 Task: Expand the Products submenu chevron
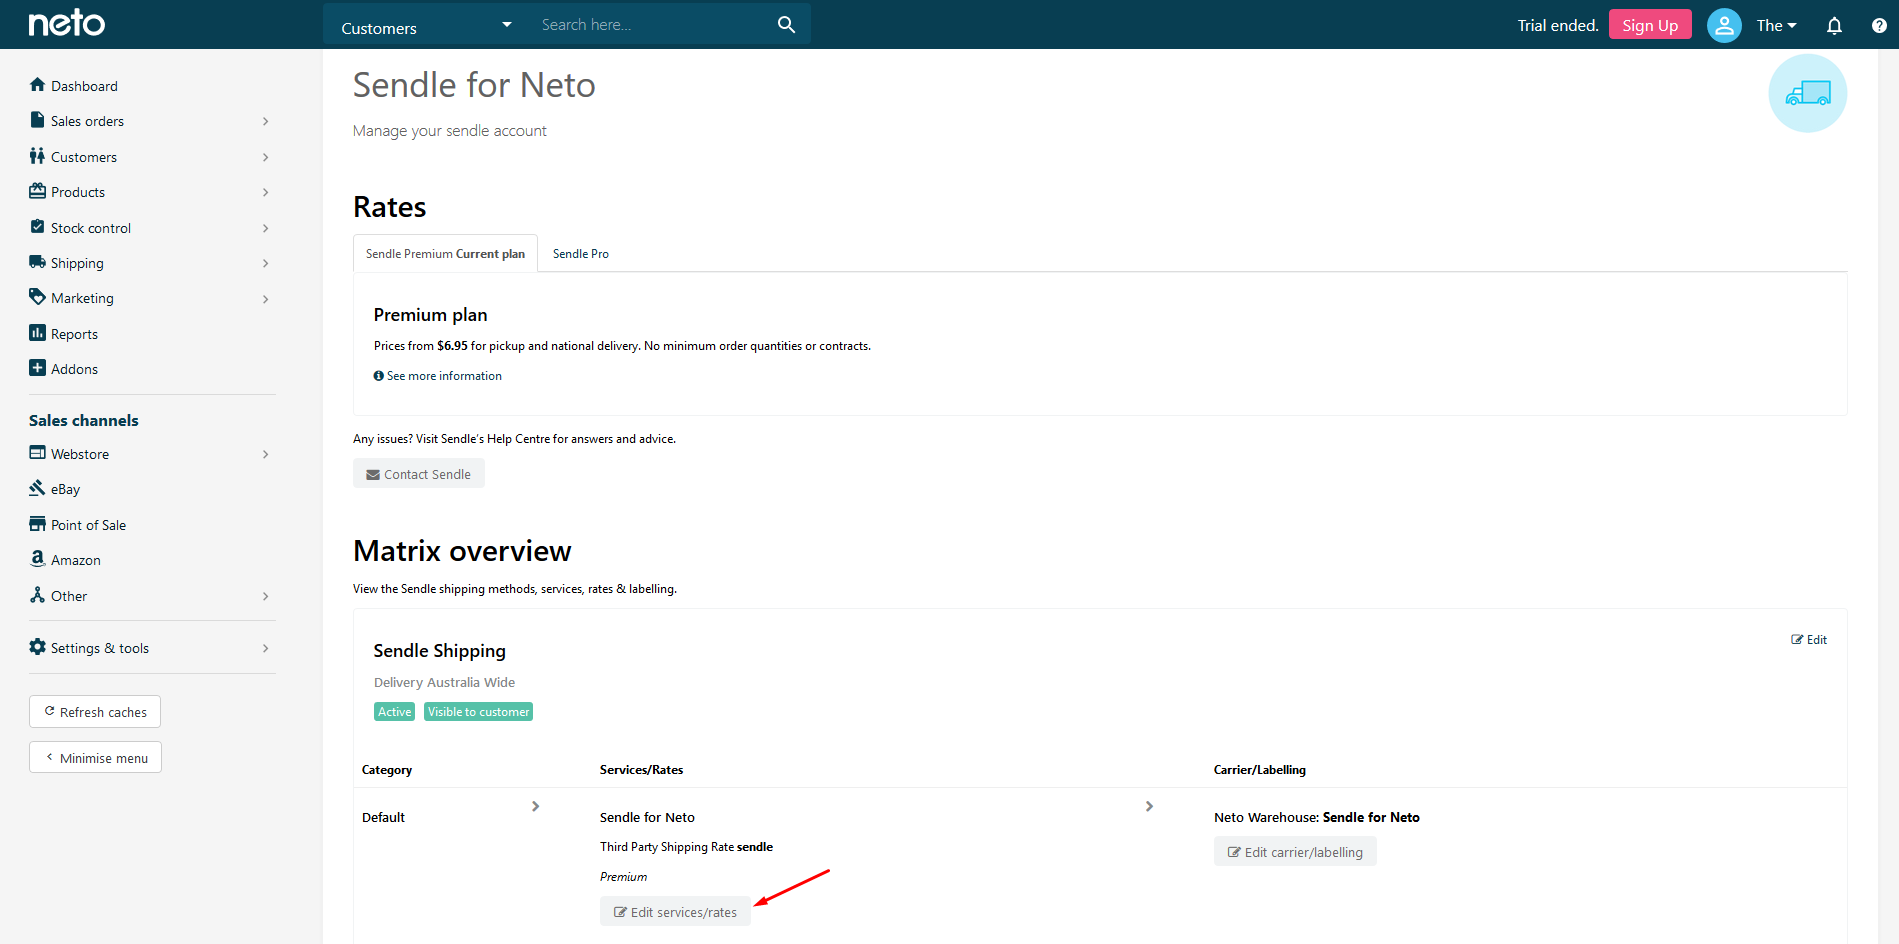tap(265, 192)
